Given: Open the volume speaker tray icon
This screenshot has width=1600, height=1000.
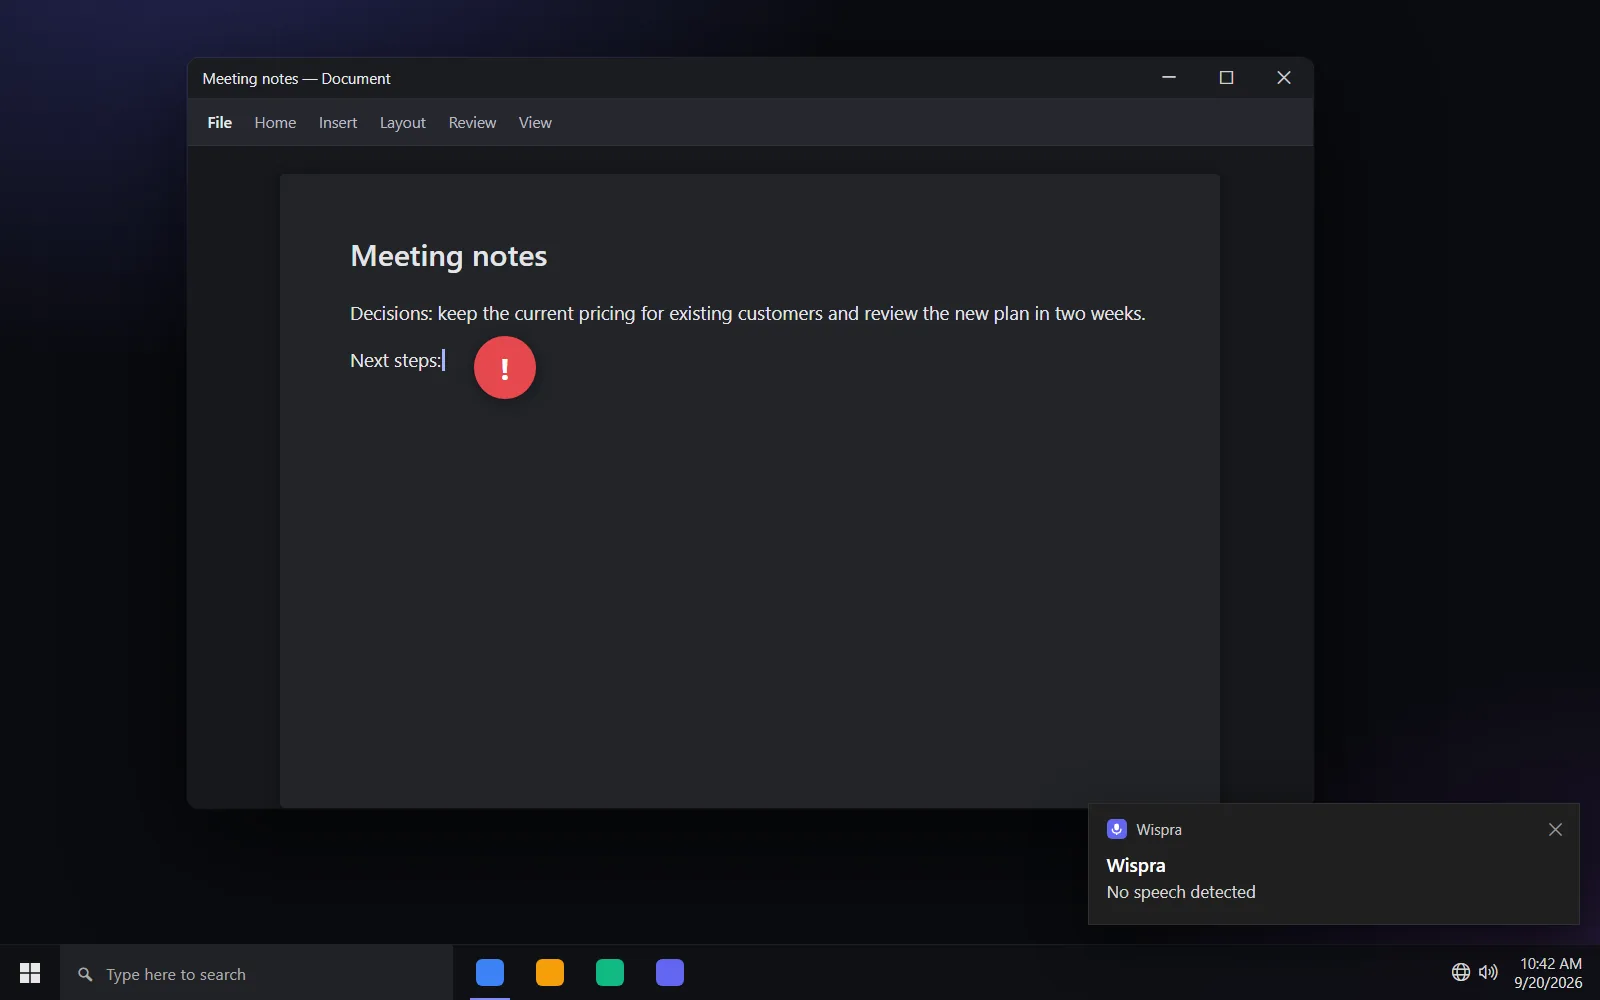Looking at the screenshot, I should click(1488, 972).
